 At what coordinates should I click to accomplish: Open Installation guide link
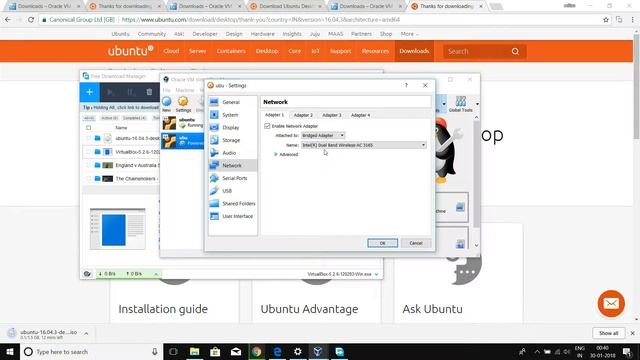click(163, 309)
